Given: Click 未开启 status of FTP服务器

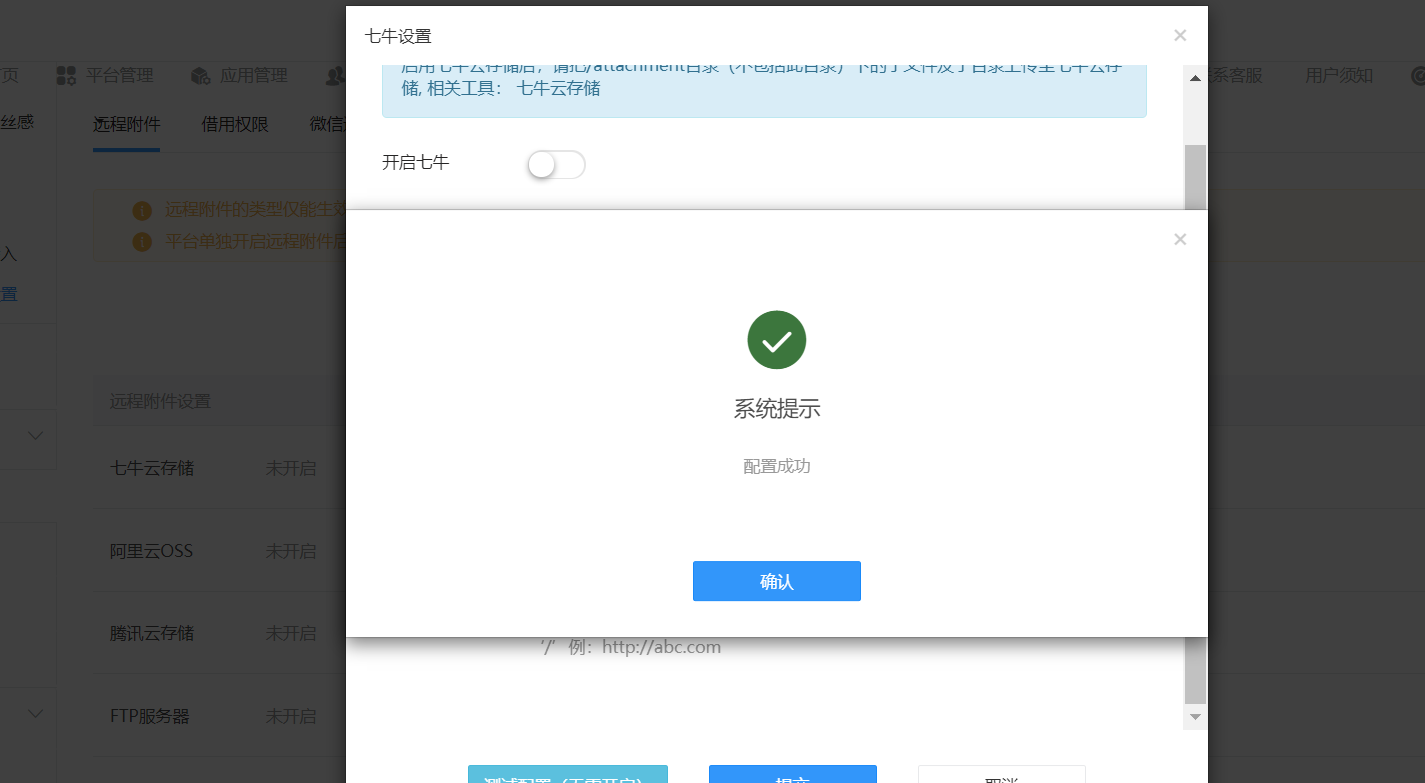Looking at the screenshot, I should [291, 716].
